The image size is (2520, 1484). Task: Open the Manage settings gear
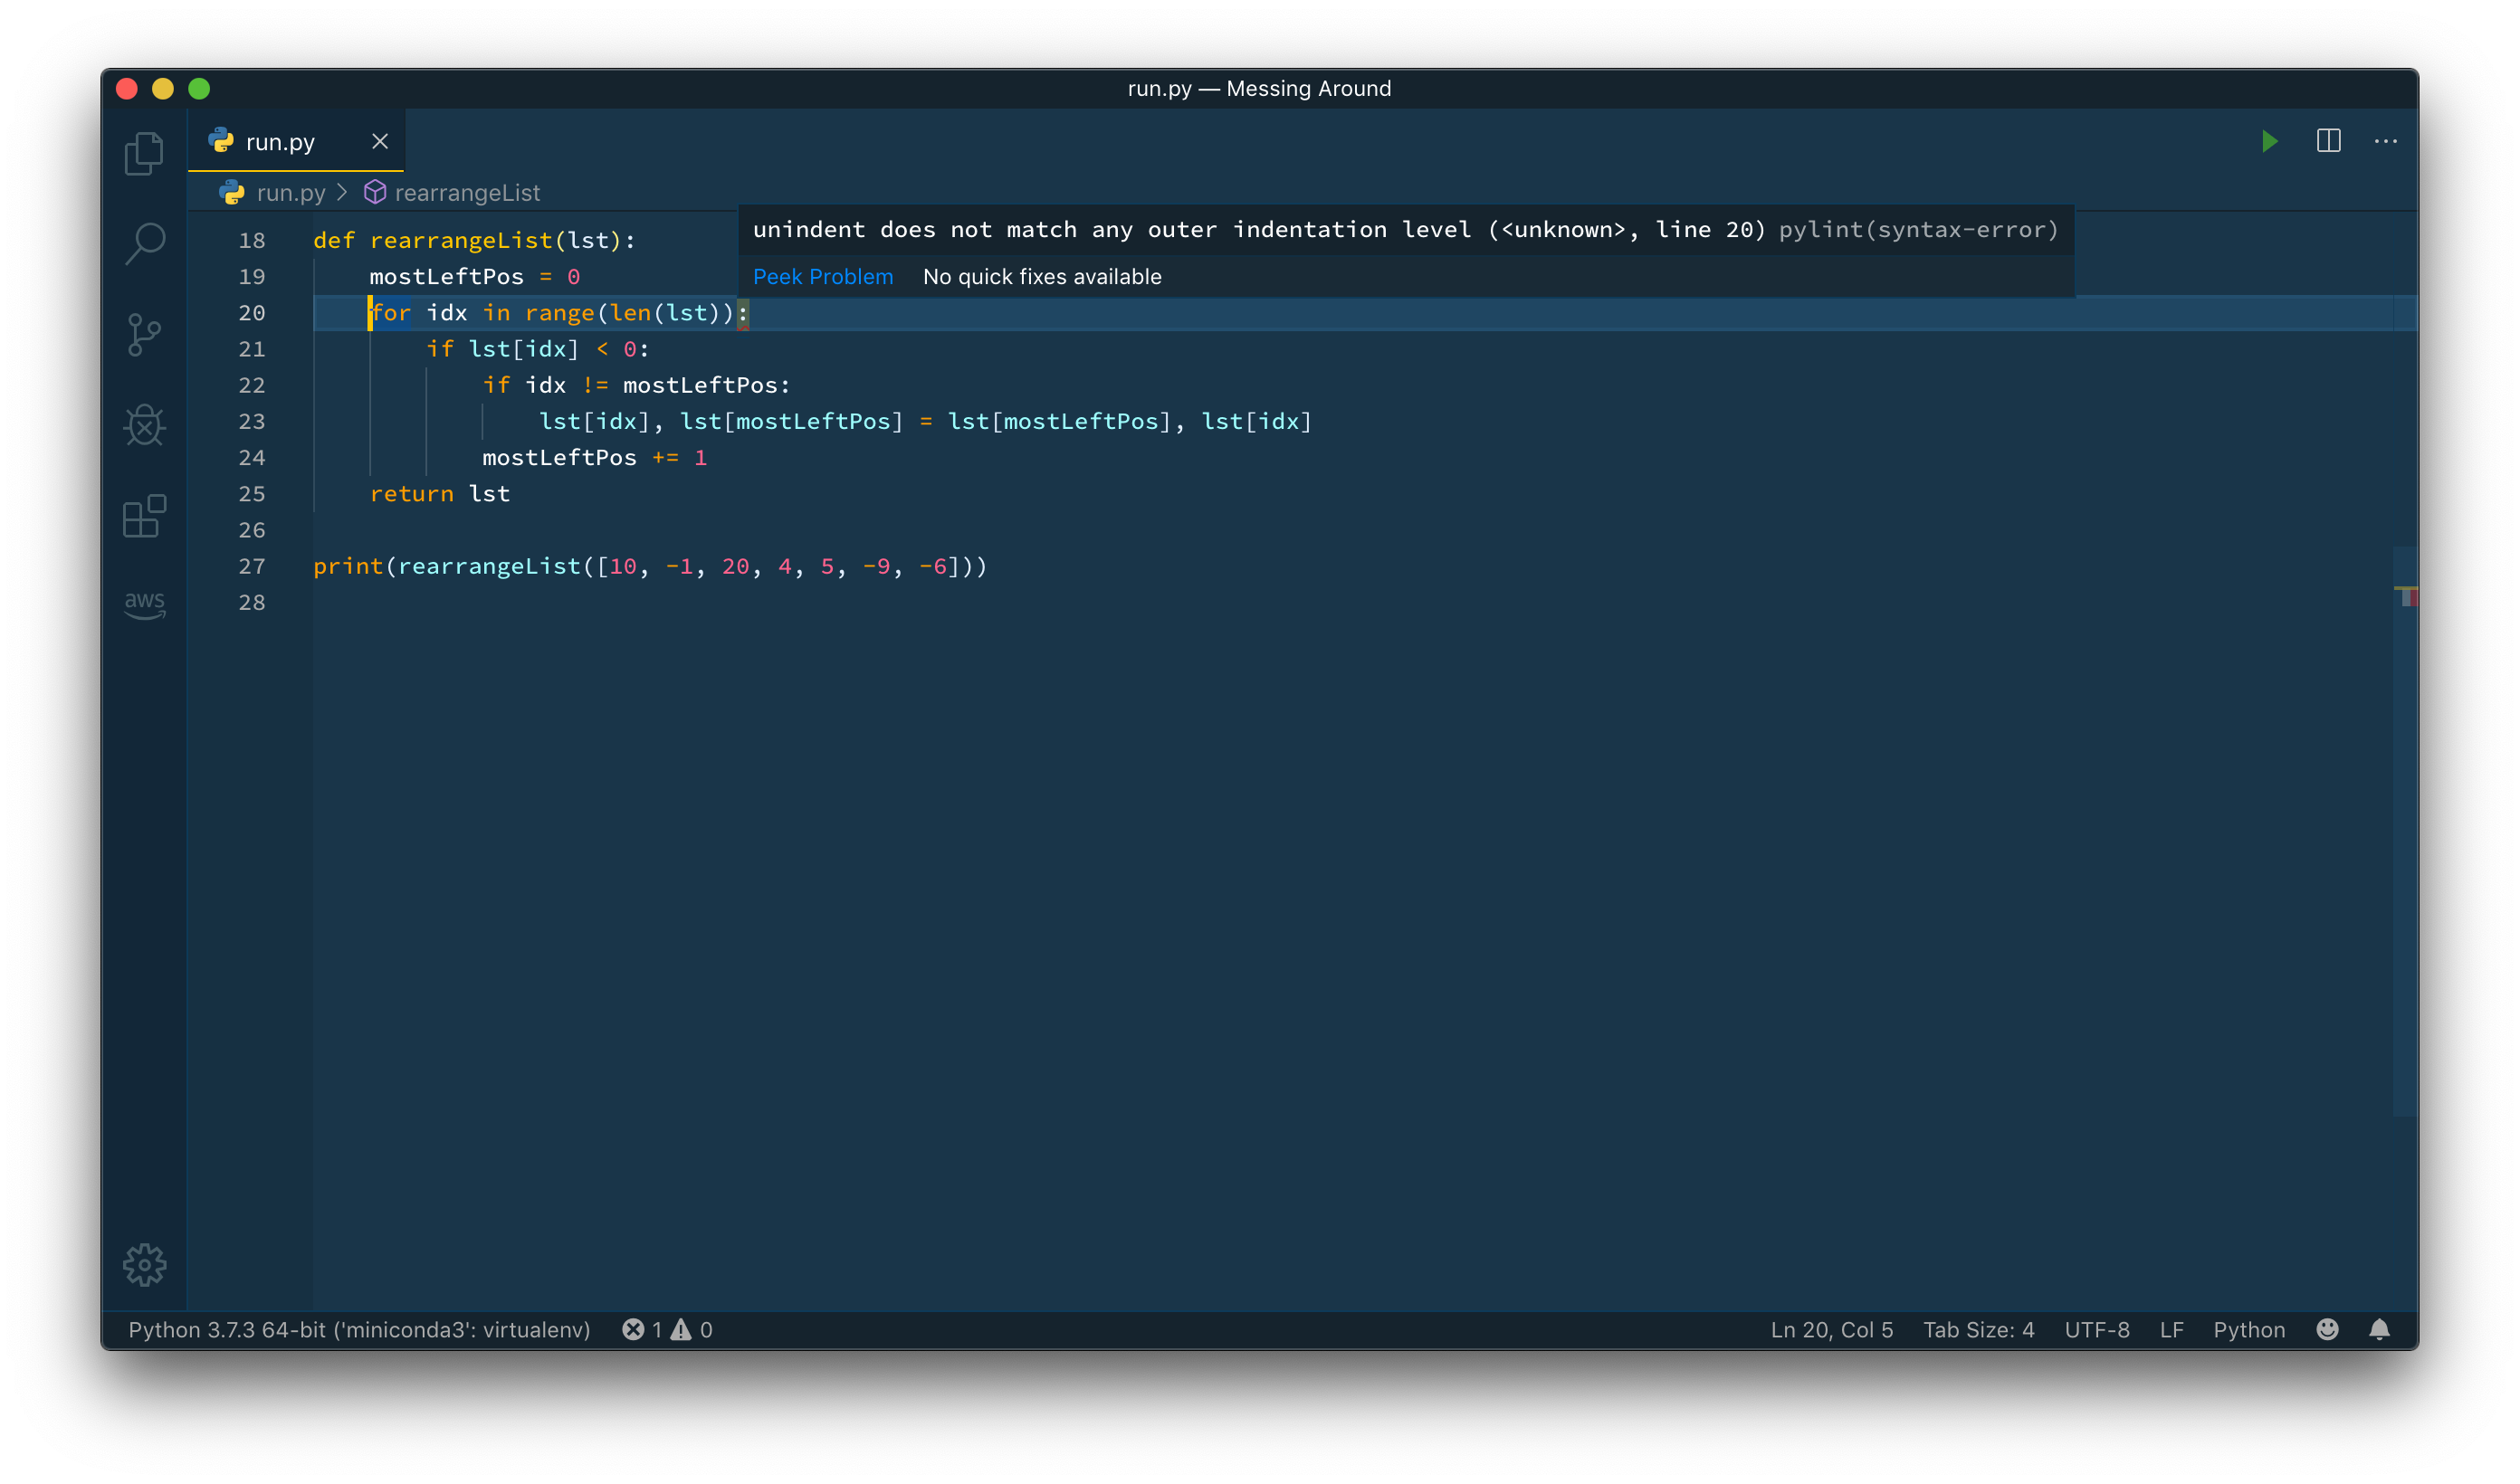tap(144, 1264)
